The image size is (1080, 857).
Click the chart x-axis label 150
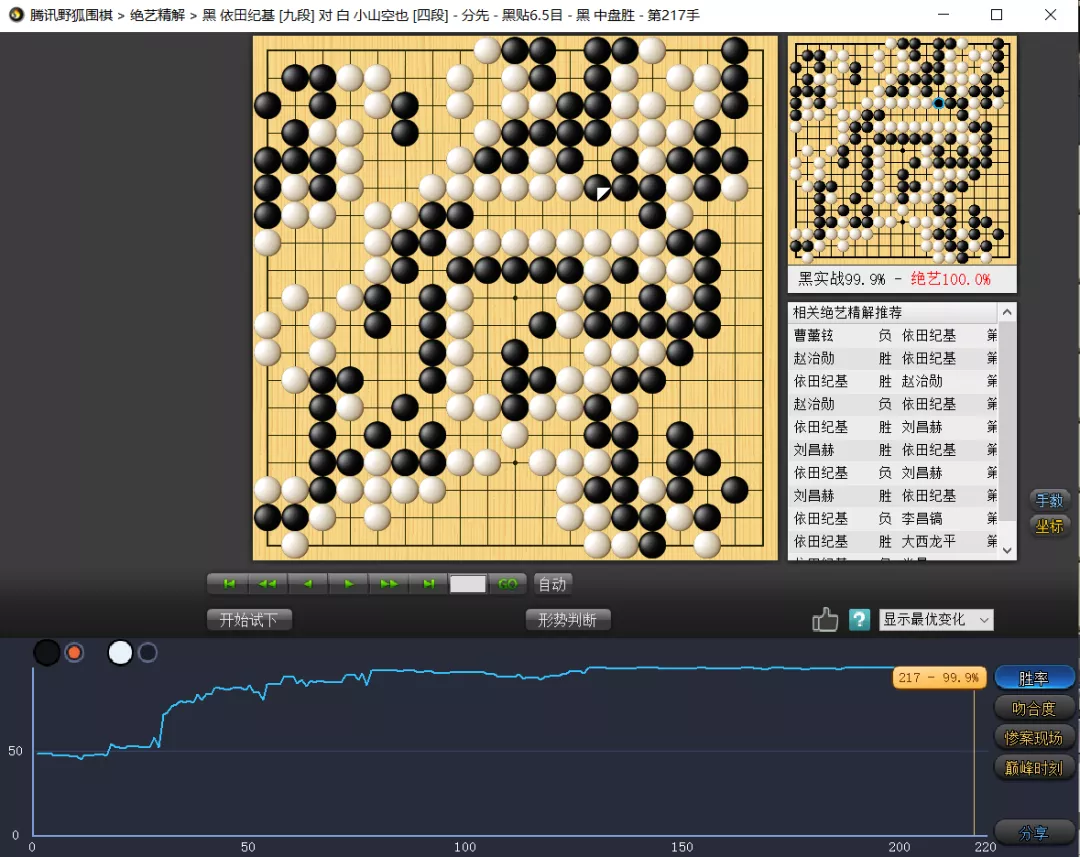pos(681,847)
